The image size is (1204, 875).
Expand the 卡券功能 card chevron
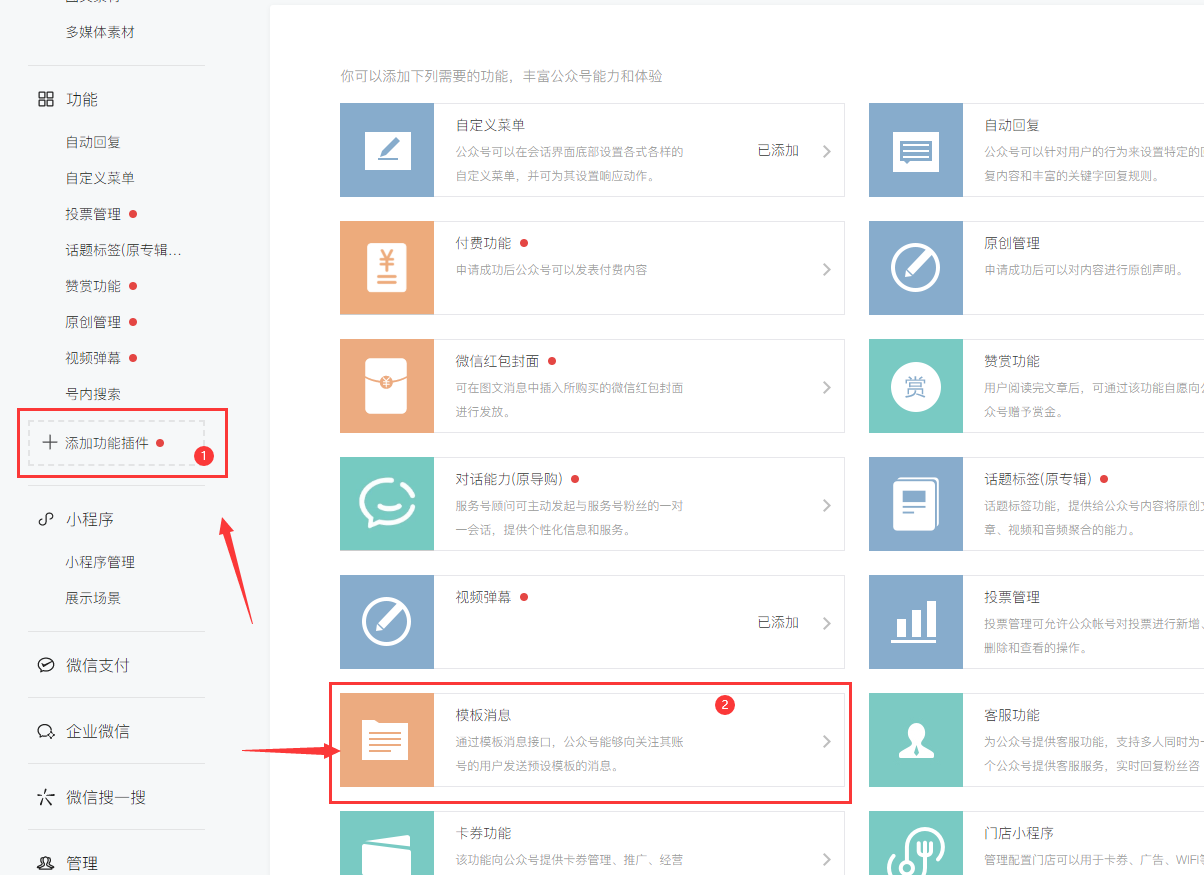click(827, 859)
